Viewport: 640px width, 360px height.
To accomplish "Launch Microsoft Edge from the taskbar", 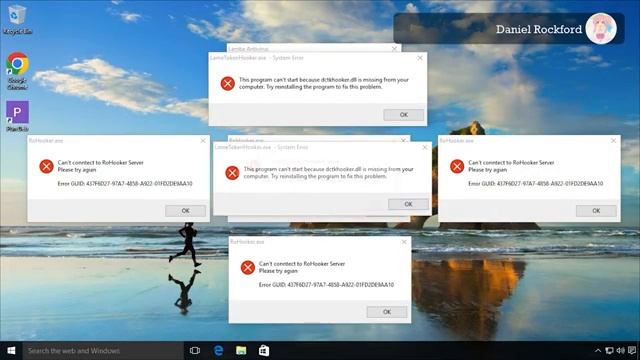I will pyautogui.click(x=218, y=351).
